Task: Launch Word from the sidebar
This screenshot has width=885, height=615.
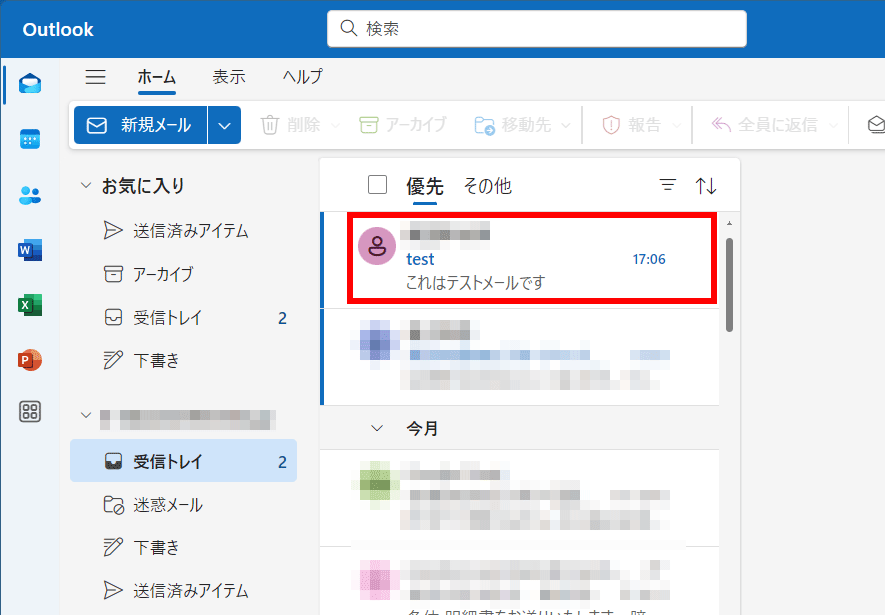Action: (x=30, y=250)
